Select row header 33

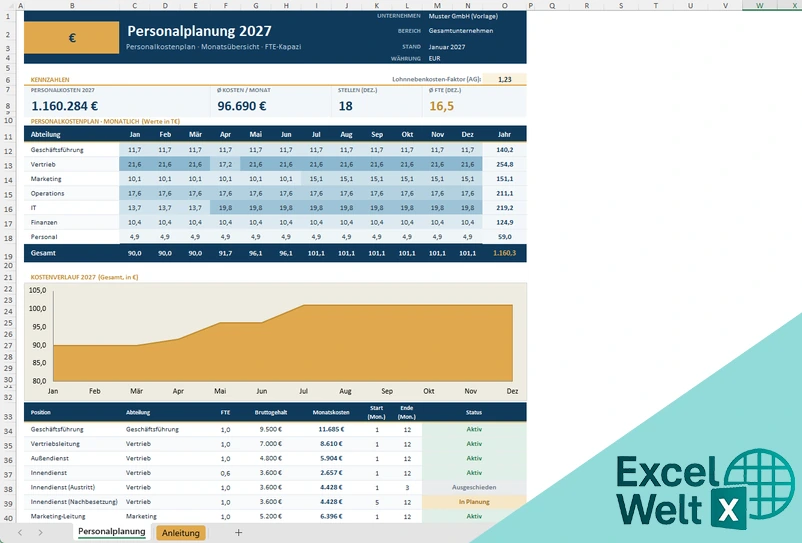tap(8, 417)
